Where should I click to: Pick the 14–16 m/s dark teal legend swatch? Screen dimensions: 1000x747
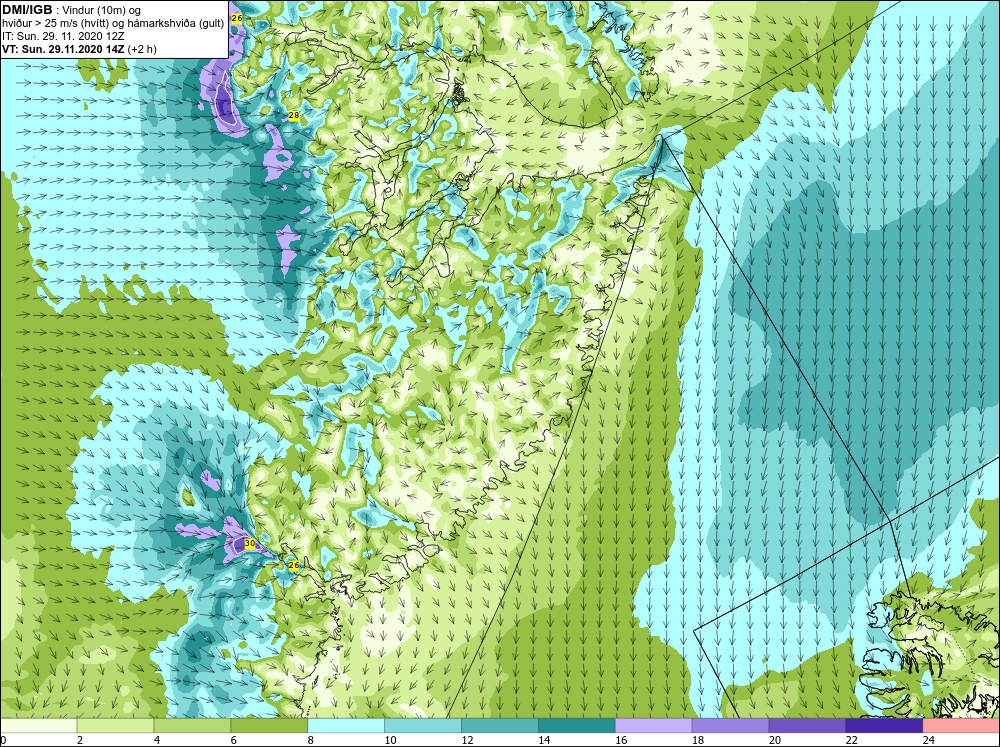click(x=577, y=726)
